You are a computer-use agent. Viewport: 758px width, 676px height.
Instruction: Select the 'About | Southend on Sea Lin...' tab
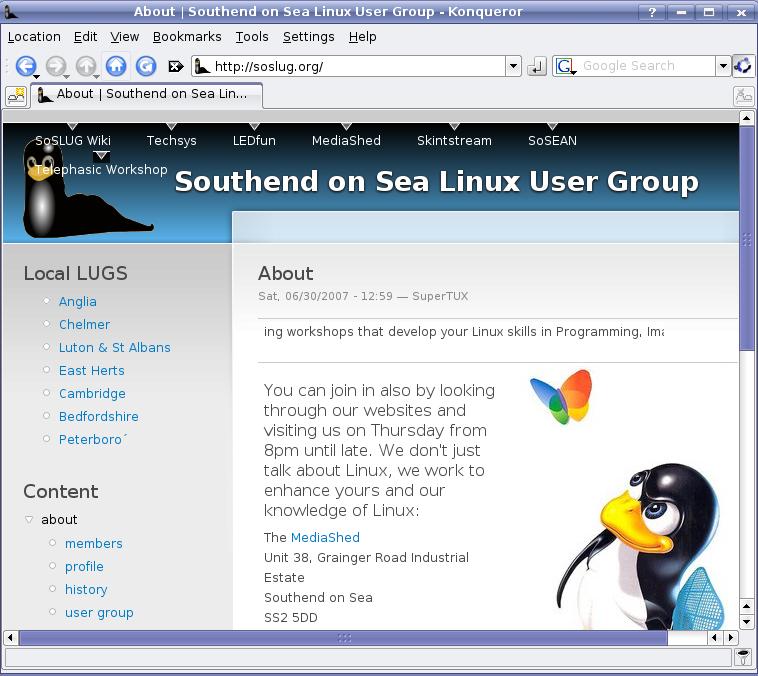click(147, 95)
